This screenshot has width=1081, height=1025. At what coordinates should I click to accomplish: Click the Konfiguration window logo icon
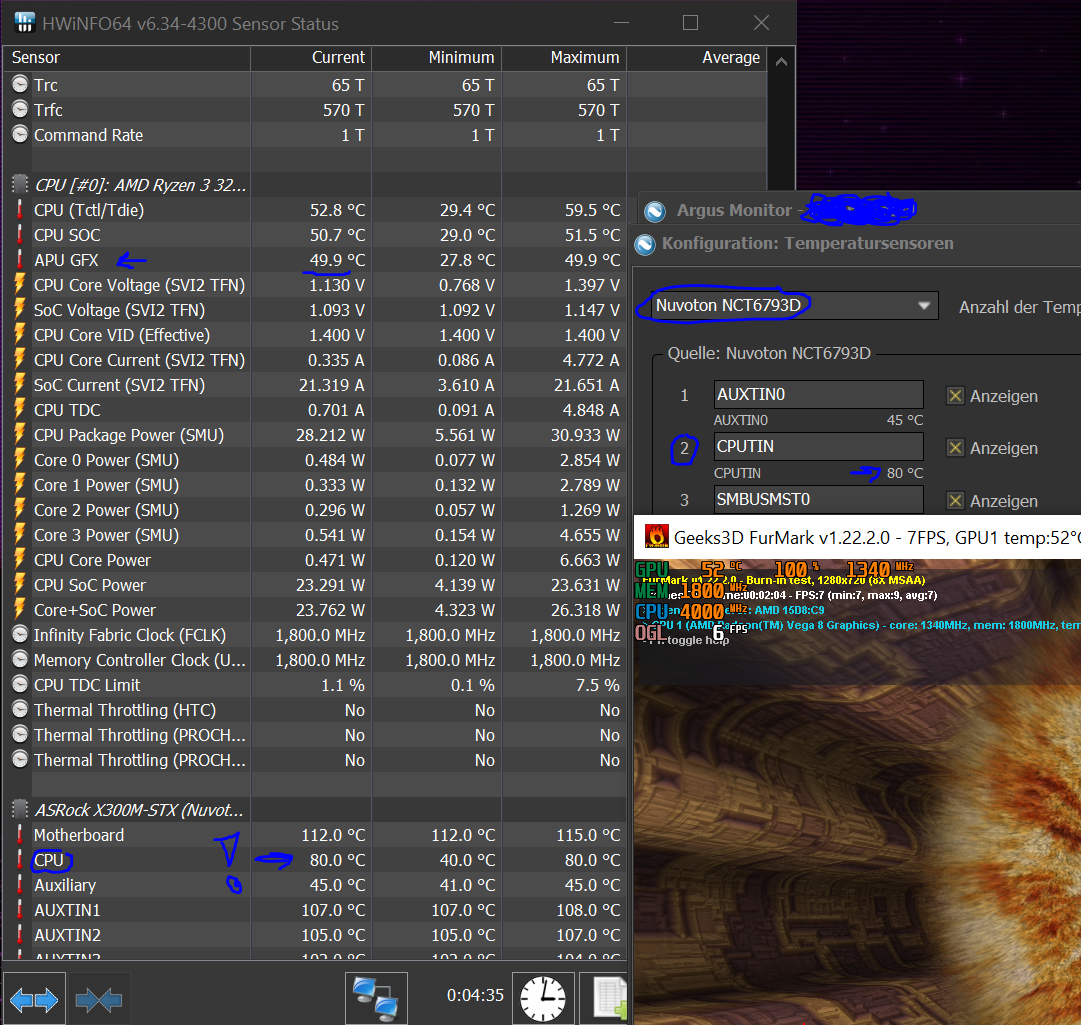(645, 244)
